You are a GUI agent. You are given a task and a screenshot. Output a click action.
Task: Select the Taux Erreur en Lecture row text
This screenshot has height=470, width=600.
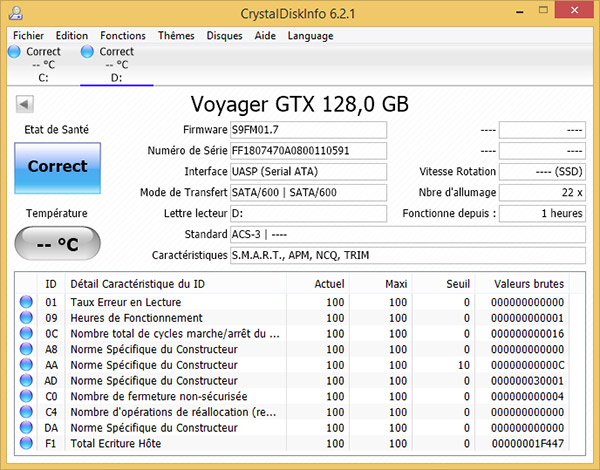tap(126, 302)
